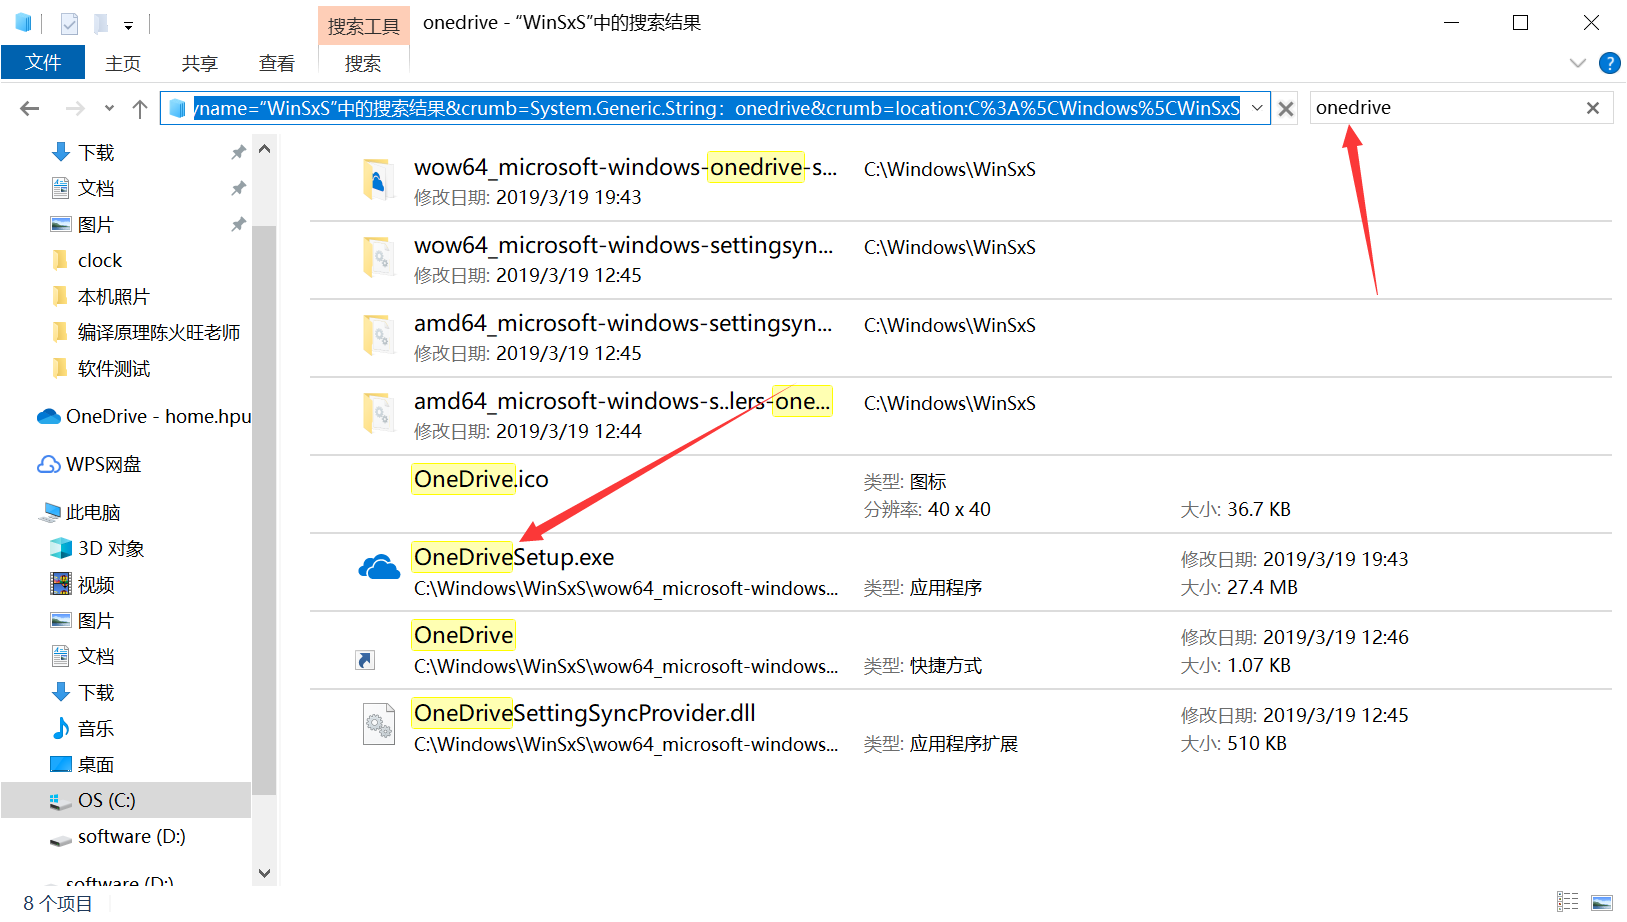Open the 搜索 ribbon tab

tap(363, 63)
